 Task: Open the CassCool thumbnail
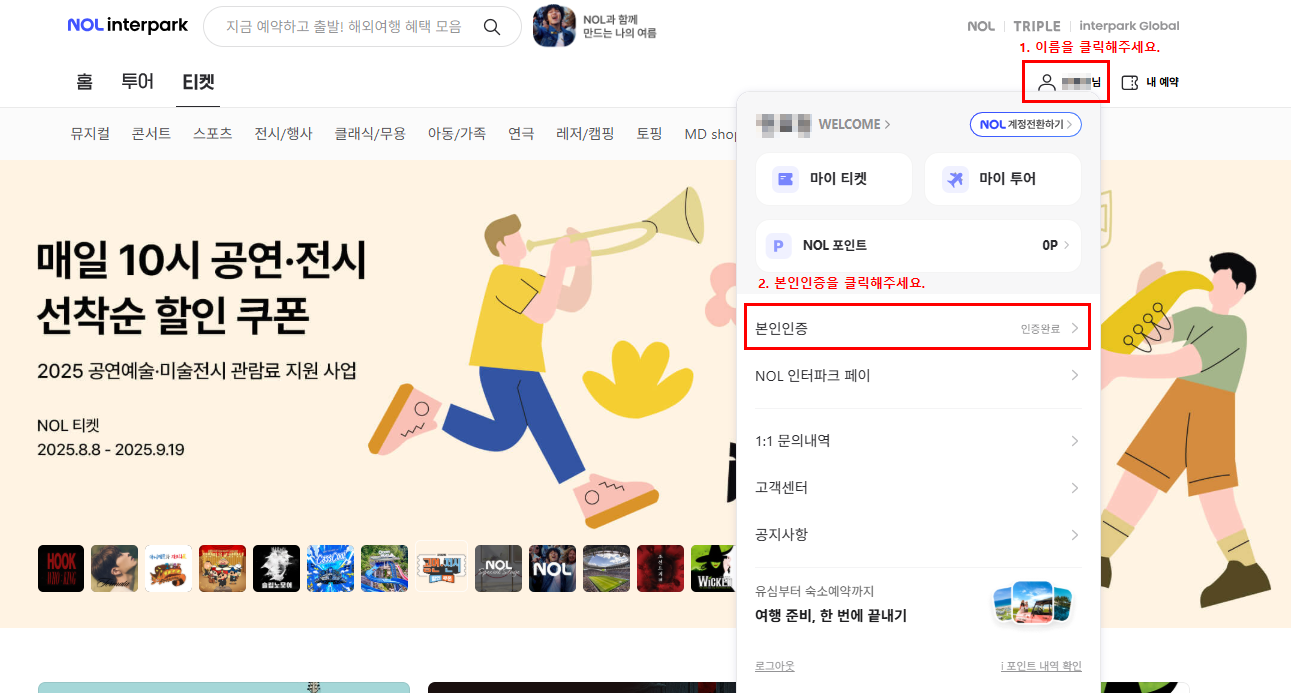click(331, 568)
